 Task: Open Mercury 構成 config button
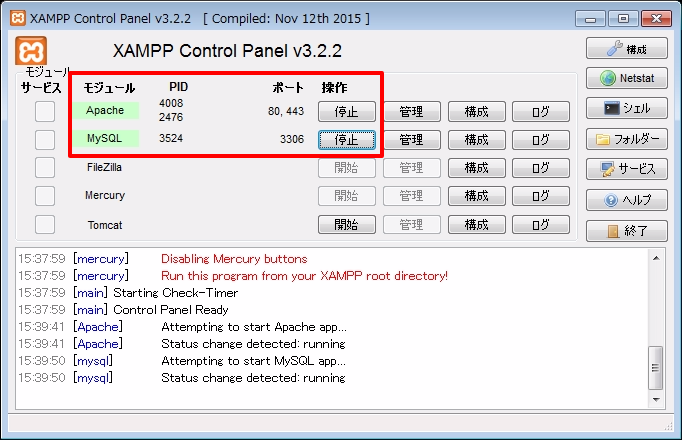pyautogui.click(x=477, y=196)
